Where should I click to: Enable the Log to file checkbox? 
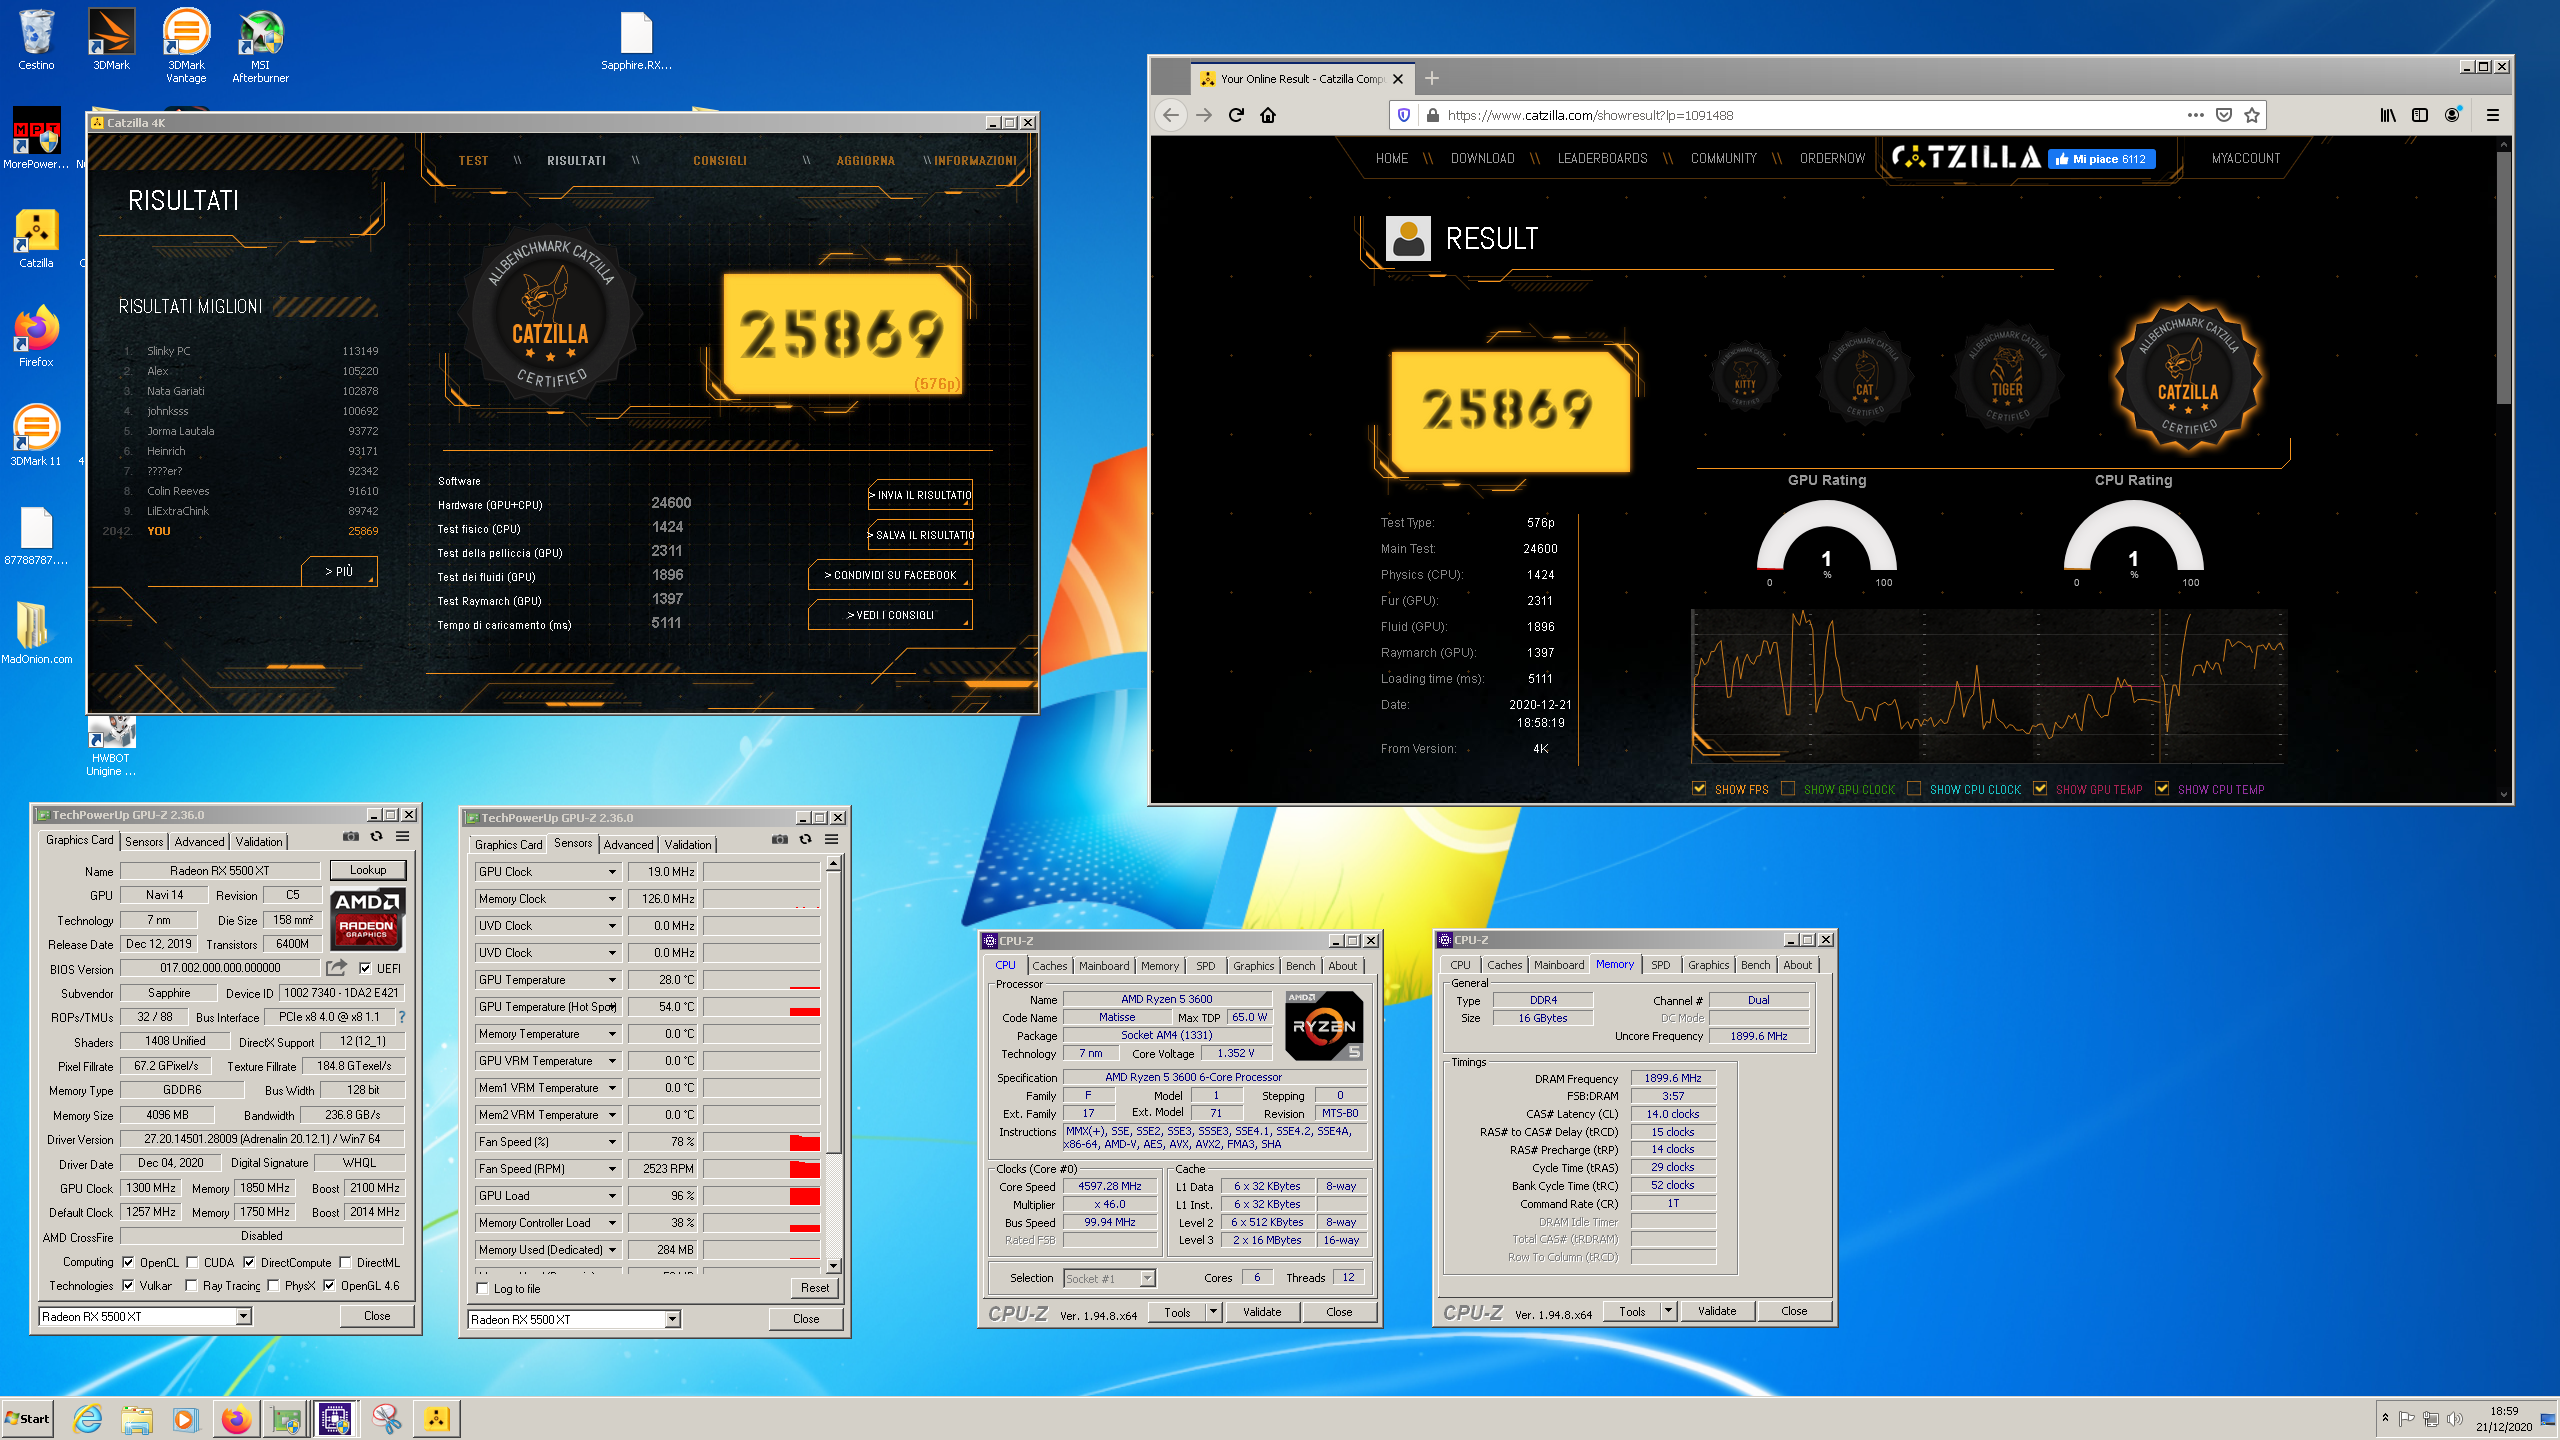click(x=483, y=1288)
